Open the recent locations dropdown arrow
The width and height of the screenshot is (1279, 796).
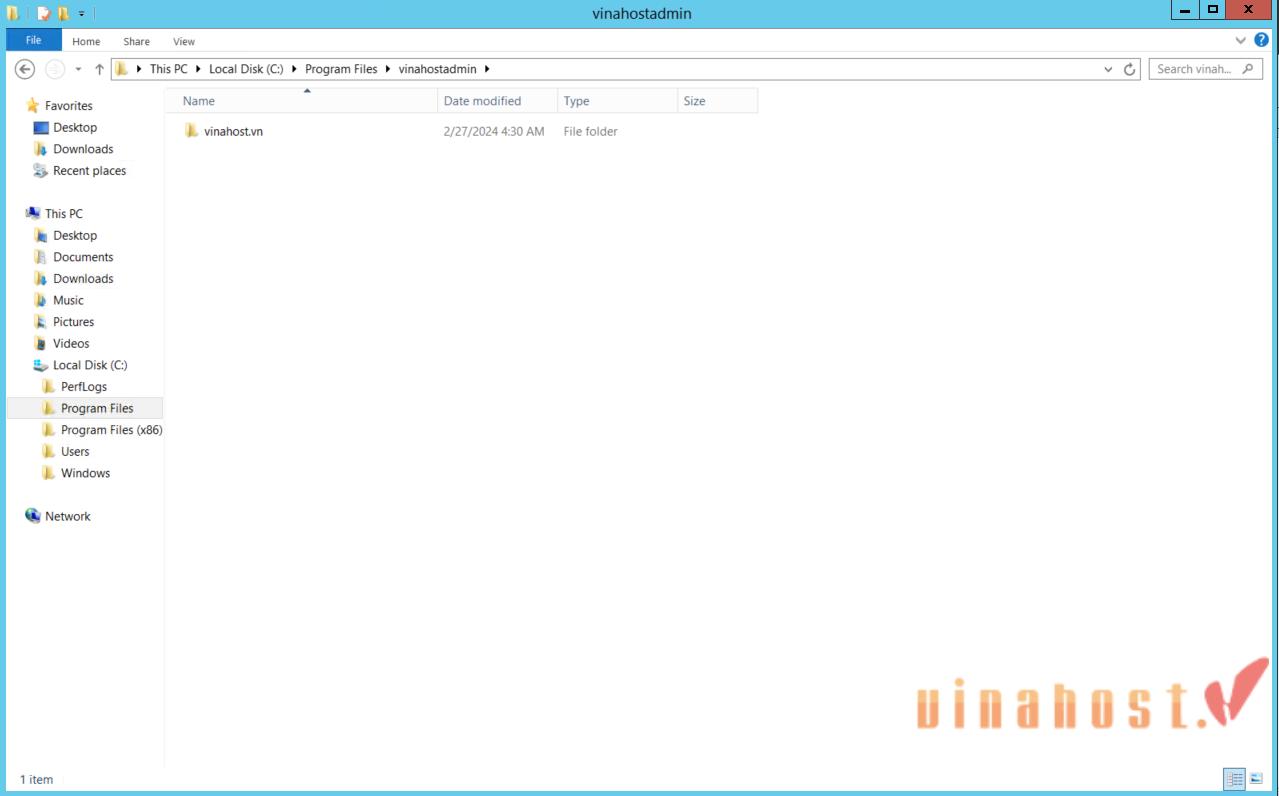tap(78, 70)
